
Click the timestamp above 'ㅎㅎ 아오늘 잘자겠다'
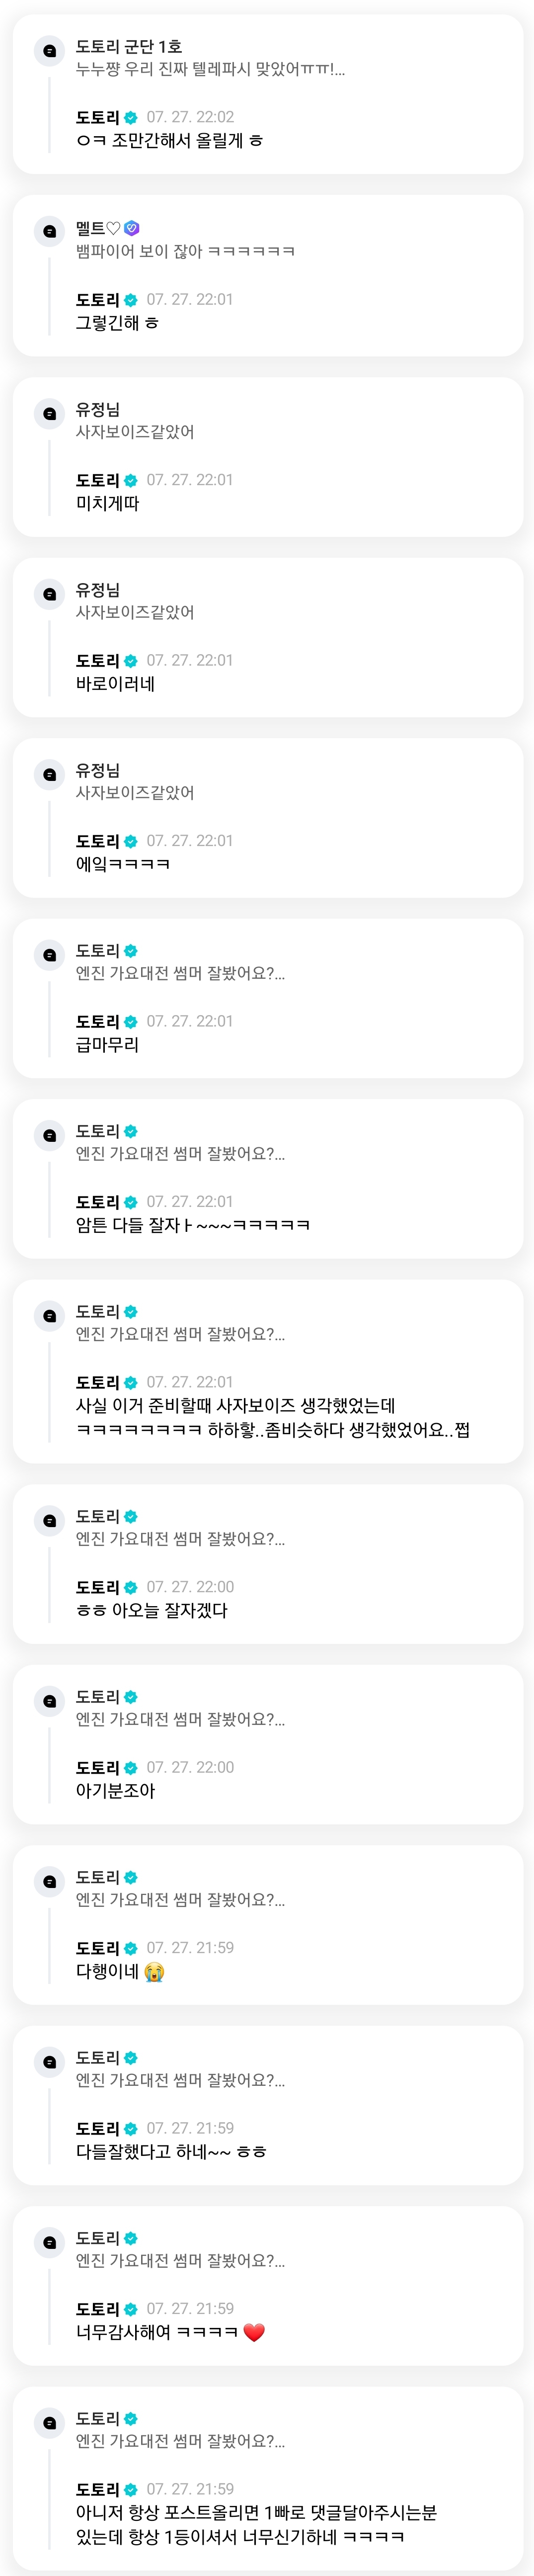190,1586
